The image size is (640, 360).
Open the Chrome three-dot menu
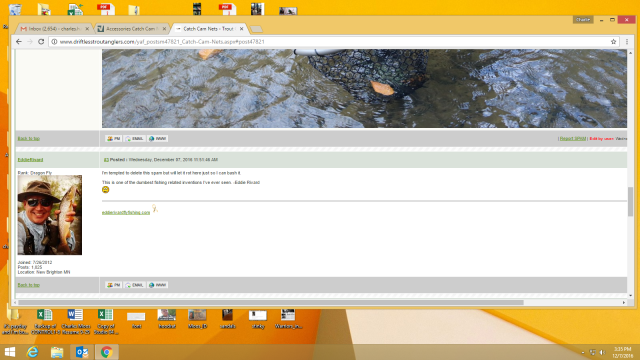pyautogui.click(x=627, y=42)
